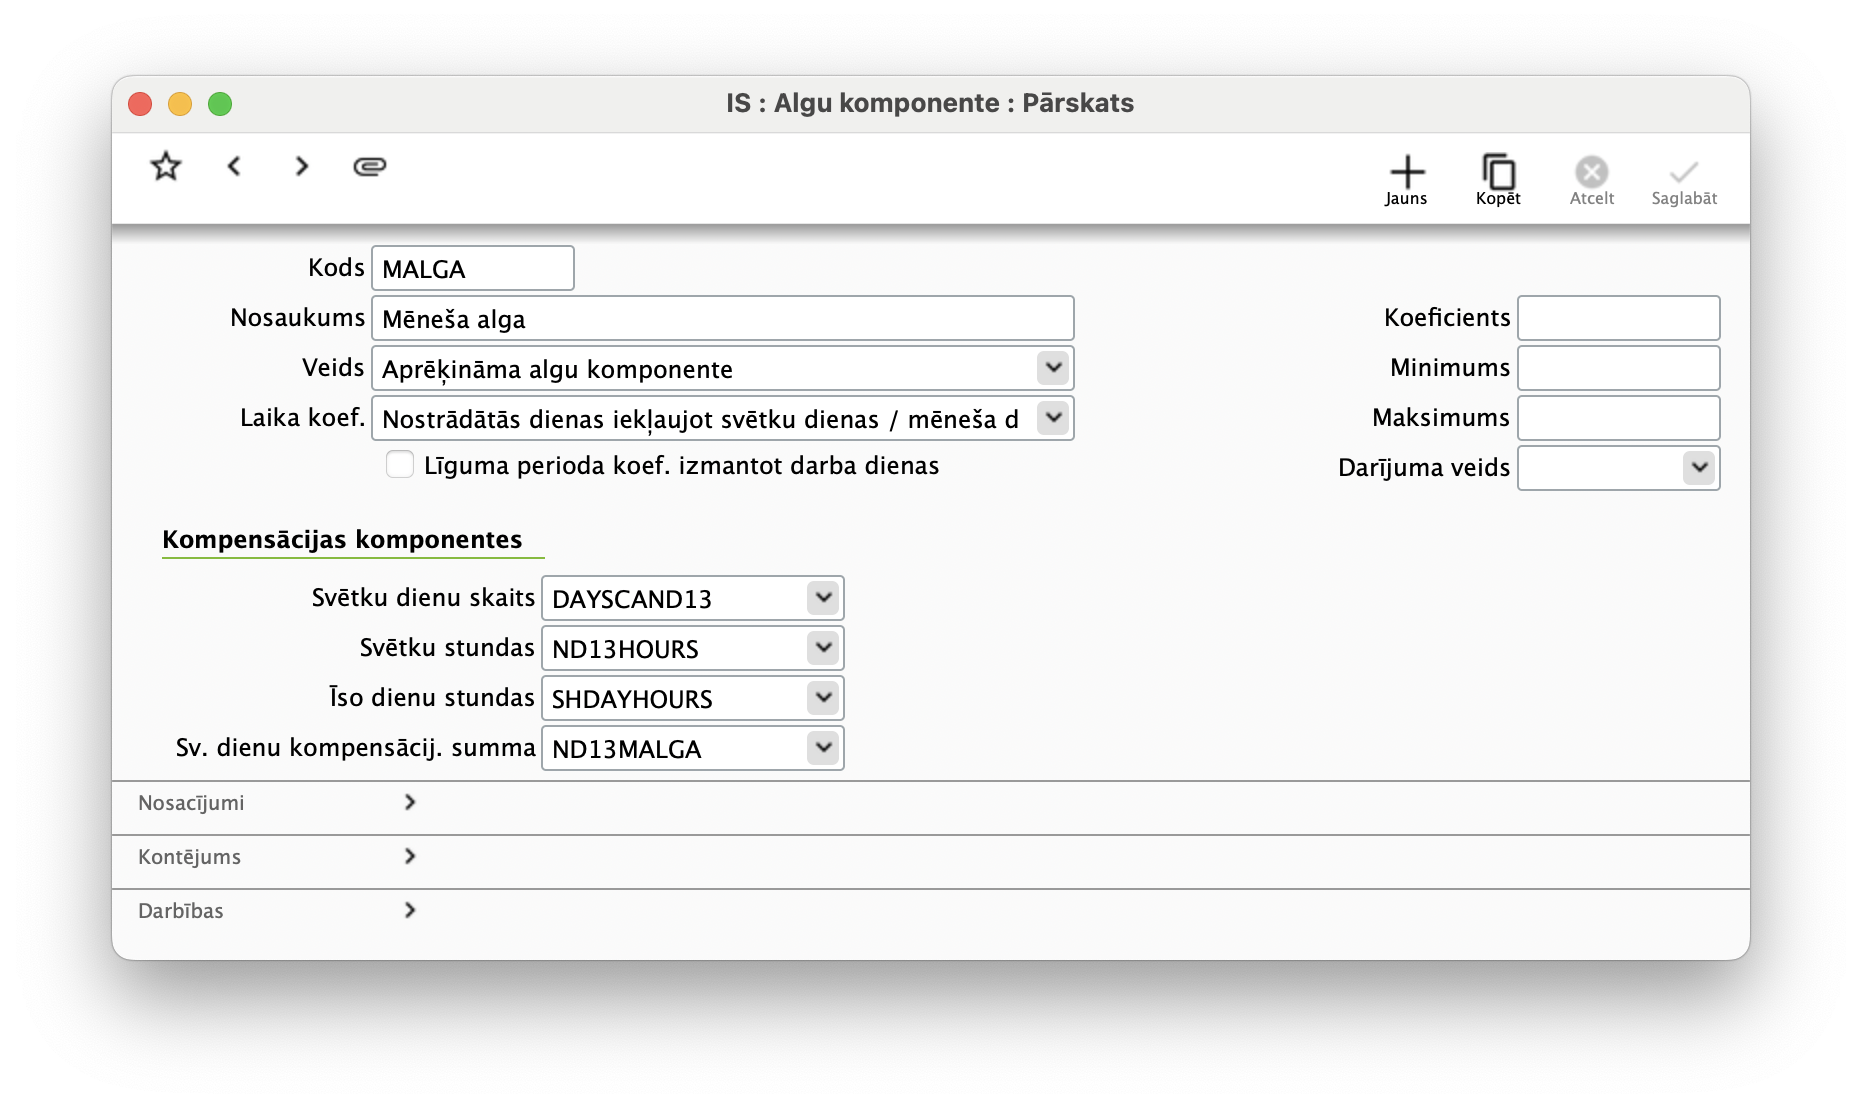Open the Laika koef. dropdown
This screenshot has width=1862, height=1108.
click(1053, 418)
